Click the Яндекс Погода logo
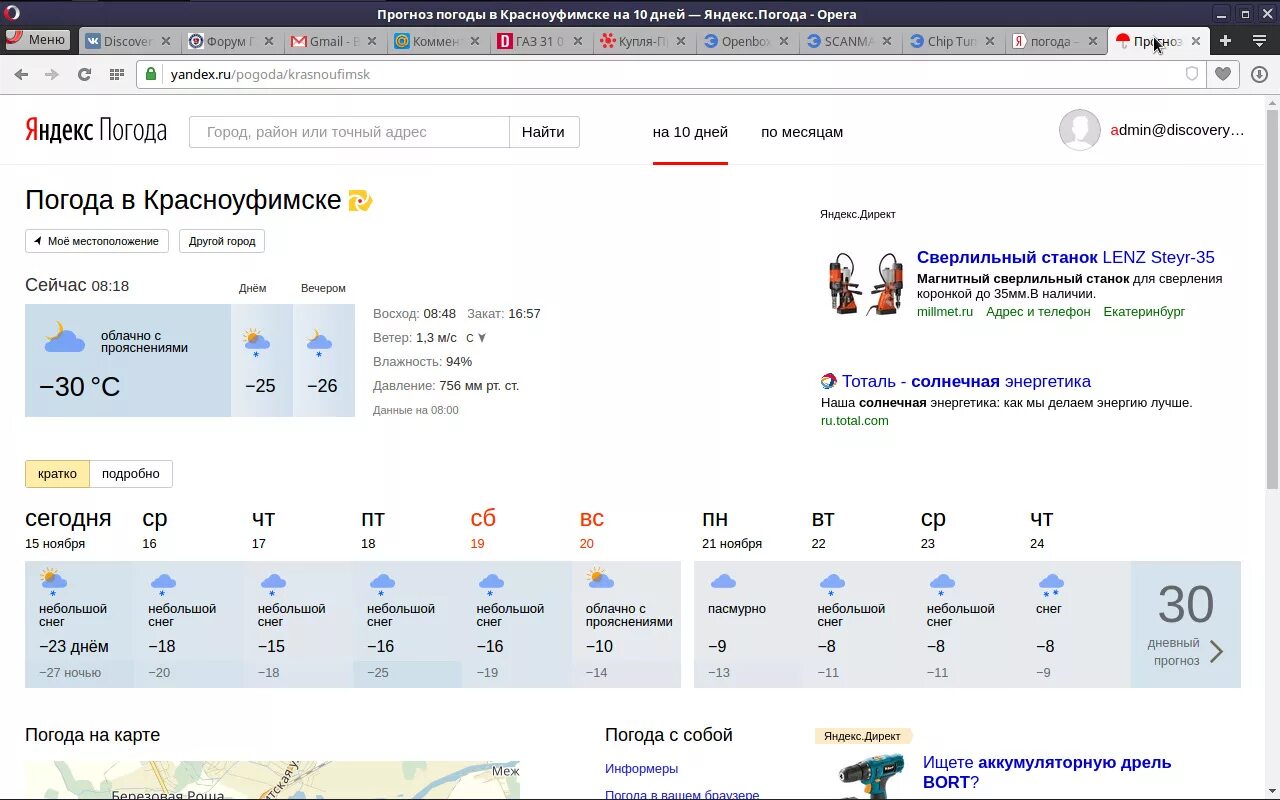 pos(96,131)
